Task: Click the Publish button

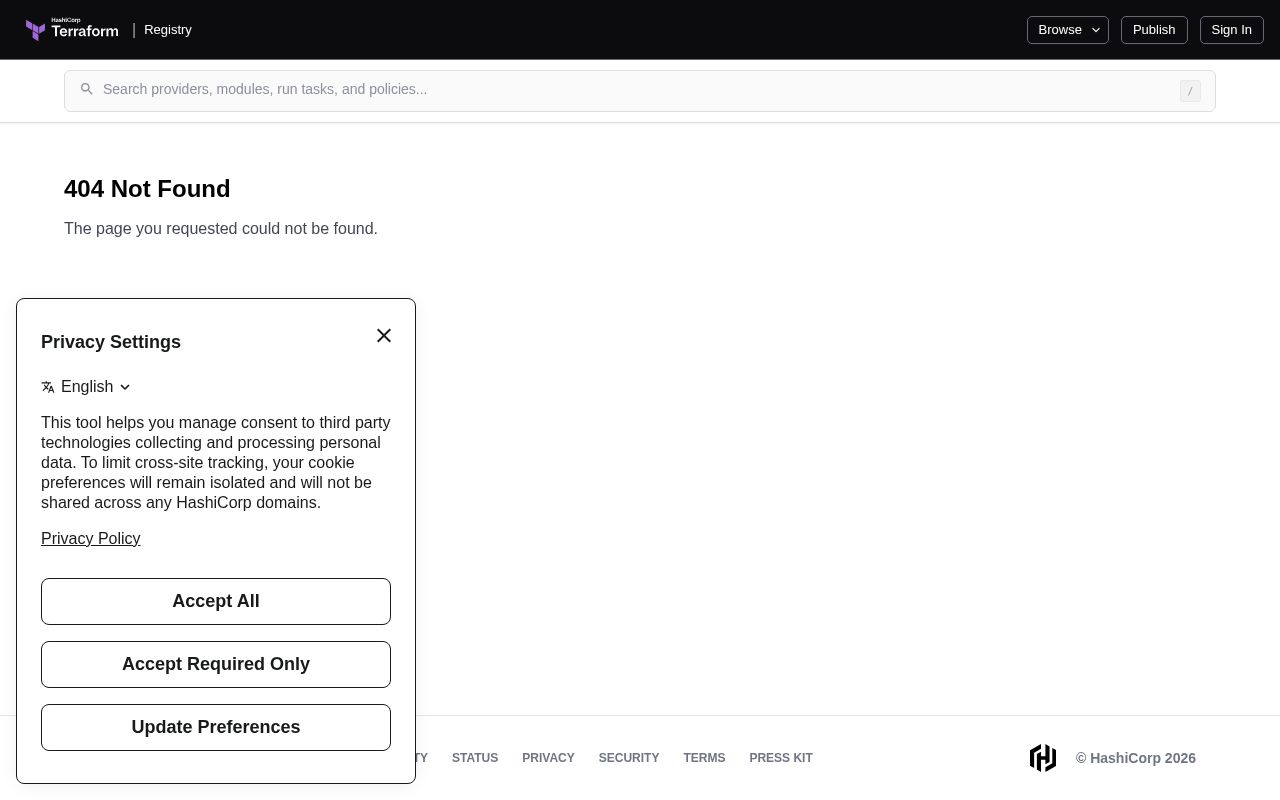Action: point(1154,30)
